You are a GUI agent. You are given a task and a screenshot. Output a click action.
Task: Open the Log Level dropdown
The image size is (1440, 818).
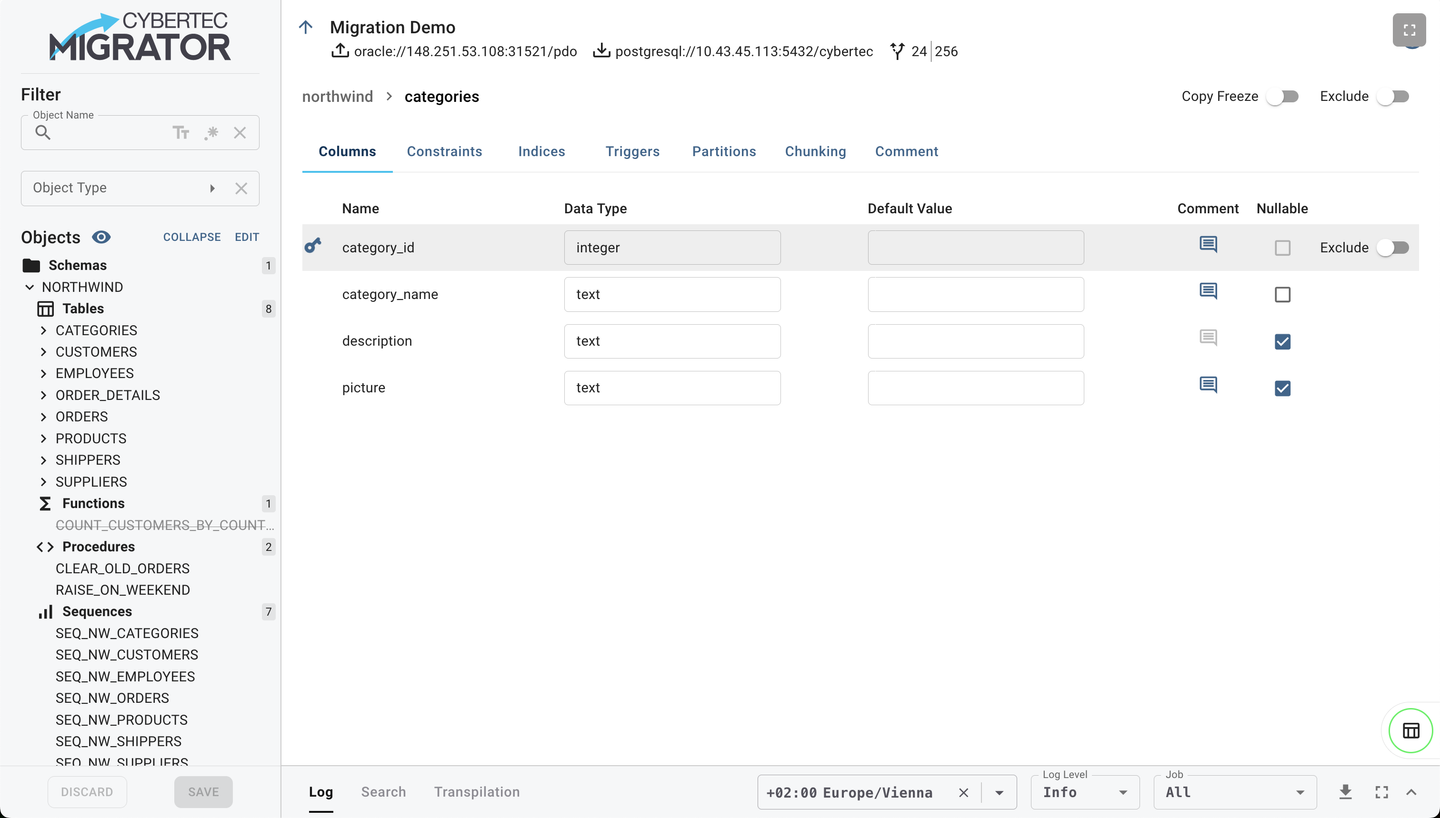1084,792
